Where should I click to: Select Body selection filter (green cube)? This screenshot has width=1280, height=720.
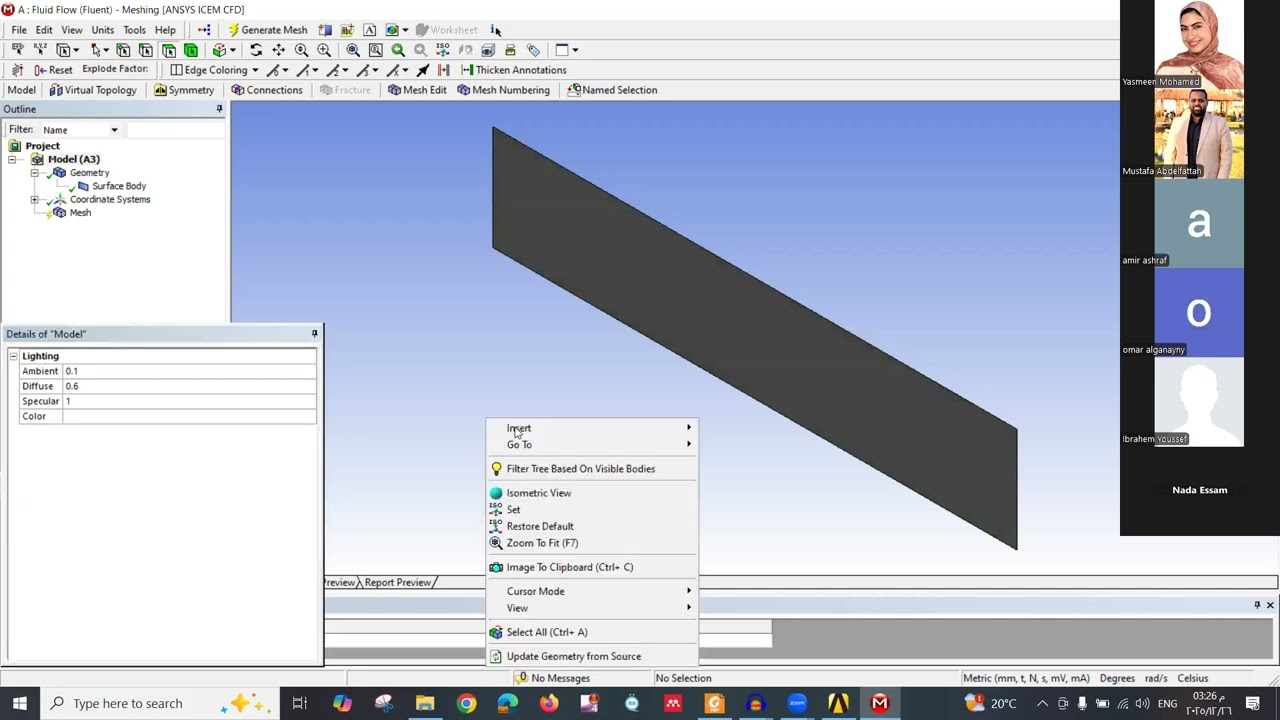[x=190, y=50]
